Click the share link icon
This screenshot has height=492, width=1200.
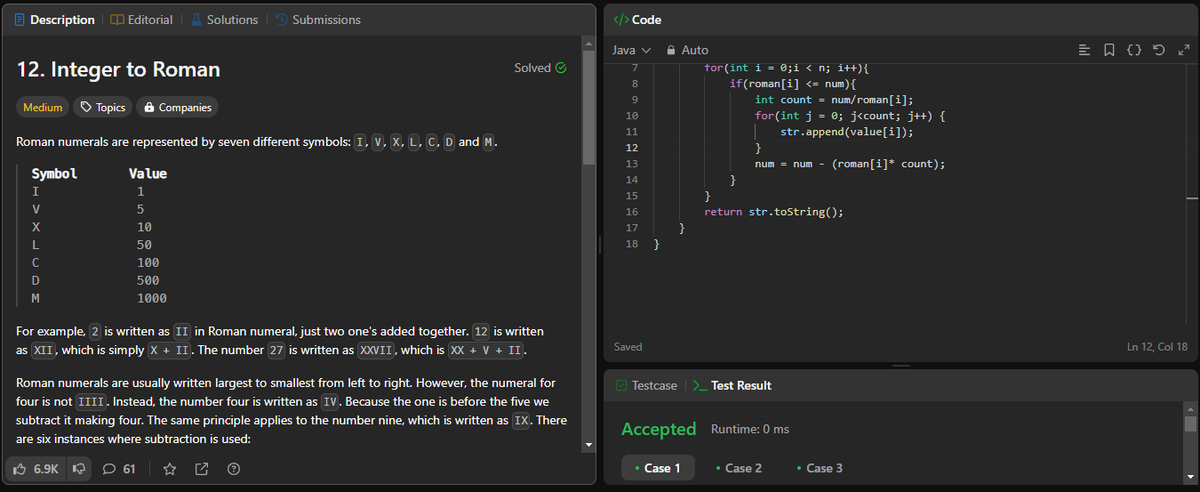tap(201, 468)
